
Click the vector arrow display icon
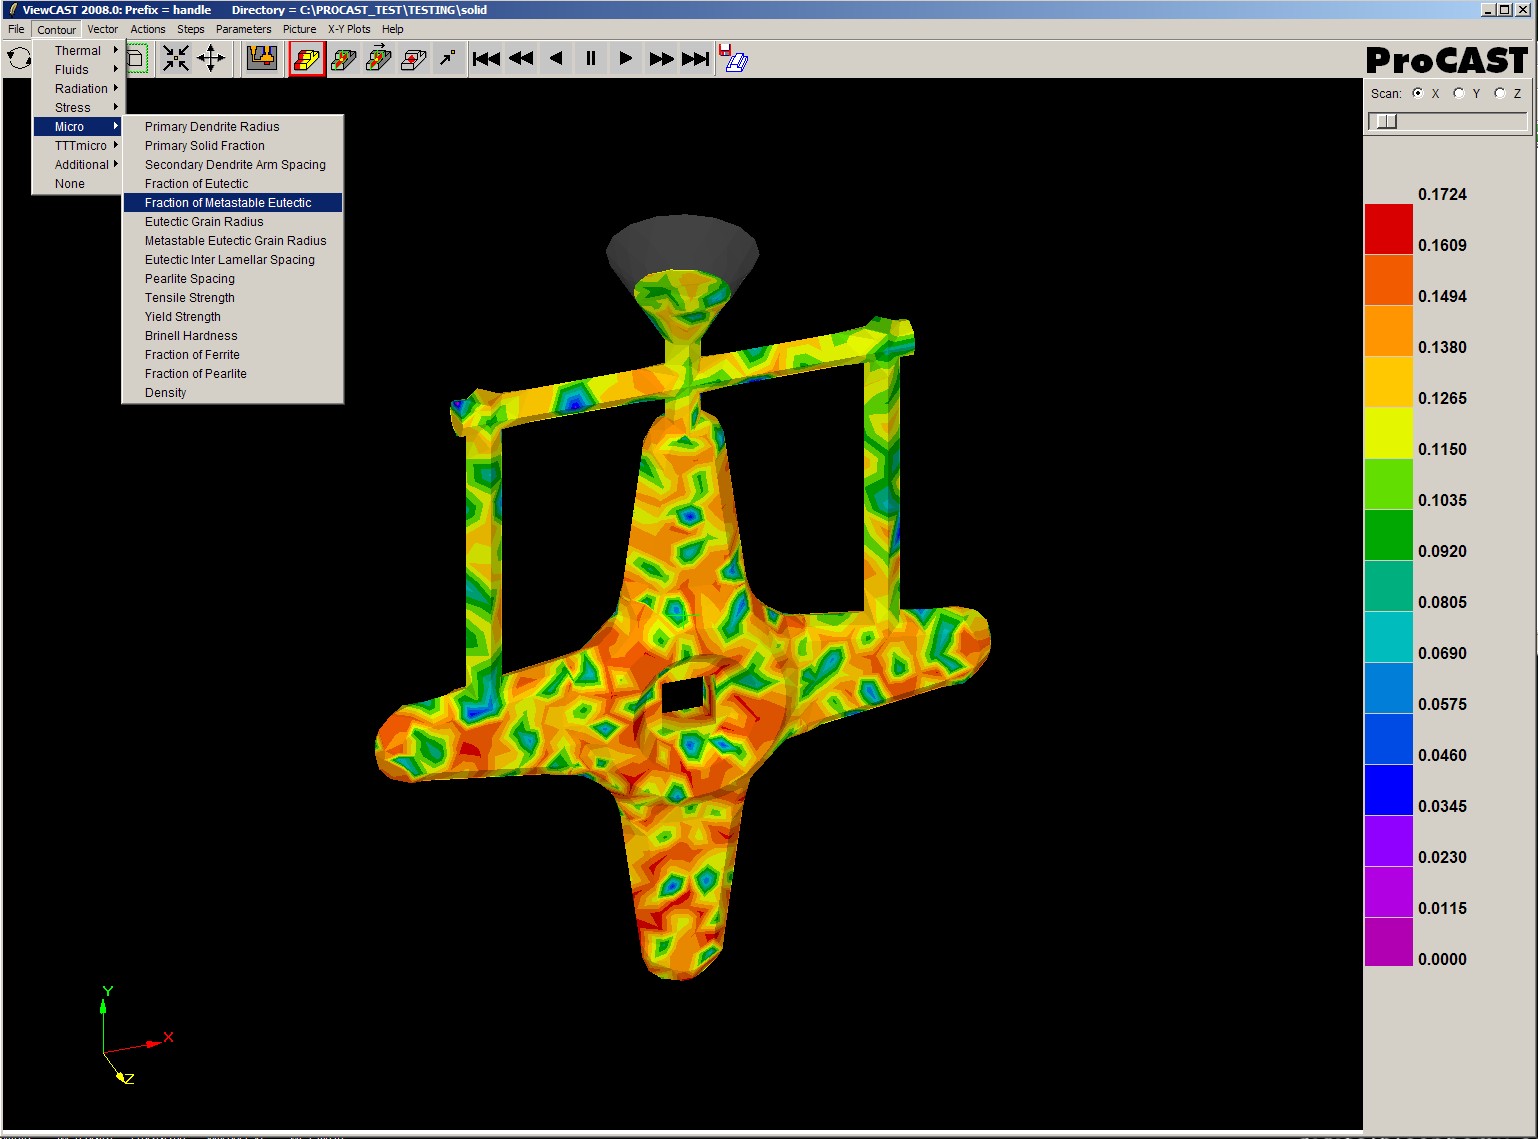pos(447,59)
